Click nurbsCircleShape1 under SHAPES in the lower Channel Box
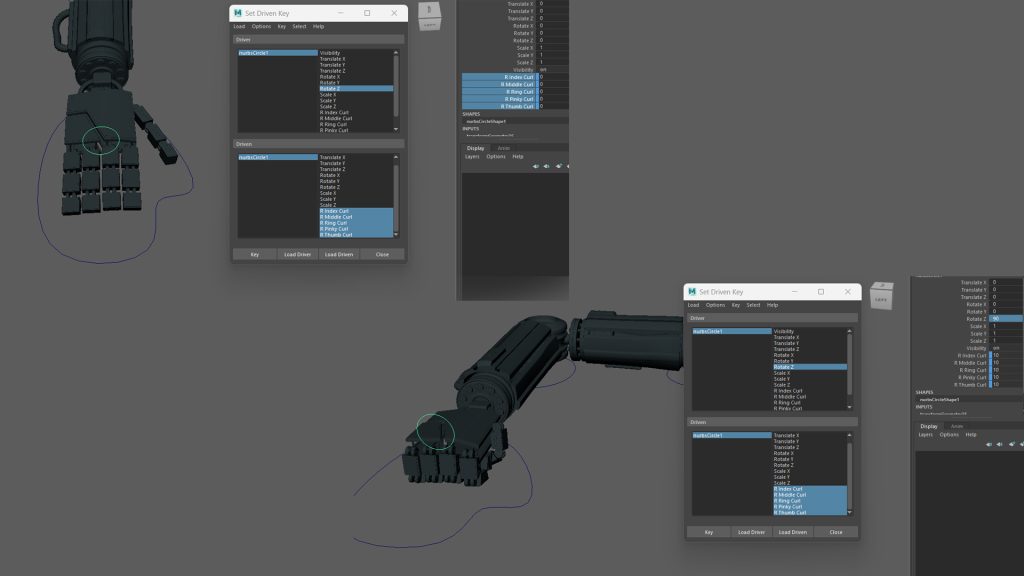1024x576 pixels. [939, 400]
